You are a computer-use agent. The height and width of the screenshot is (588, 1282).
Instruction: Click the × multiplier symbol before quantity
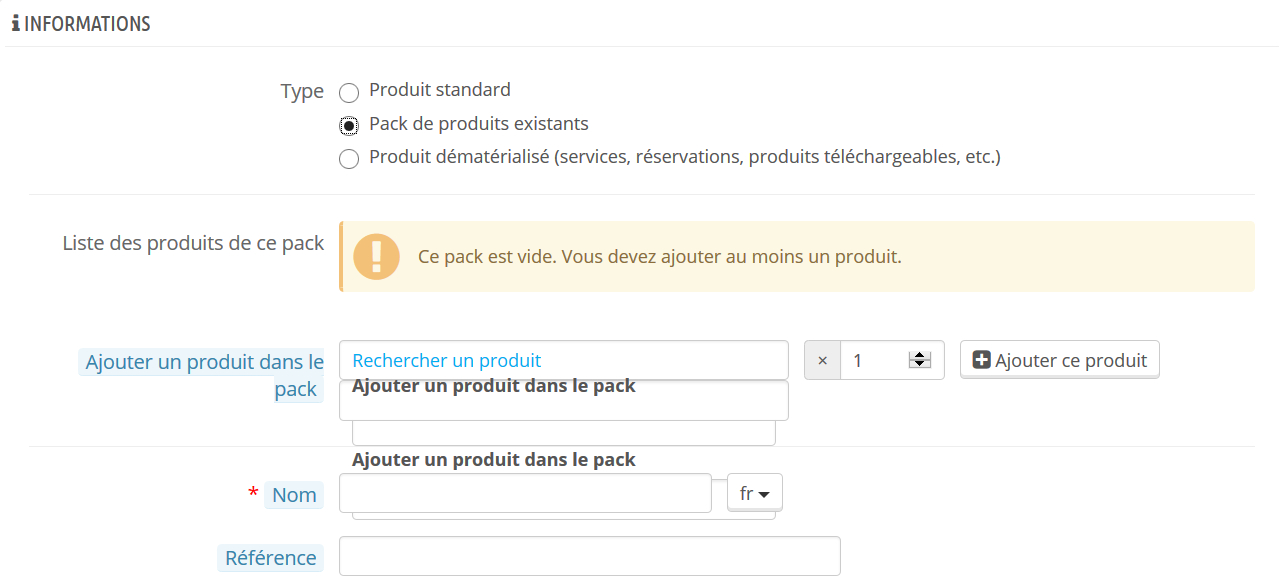(x=822, y=361)
